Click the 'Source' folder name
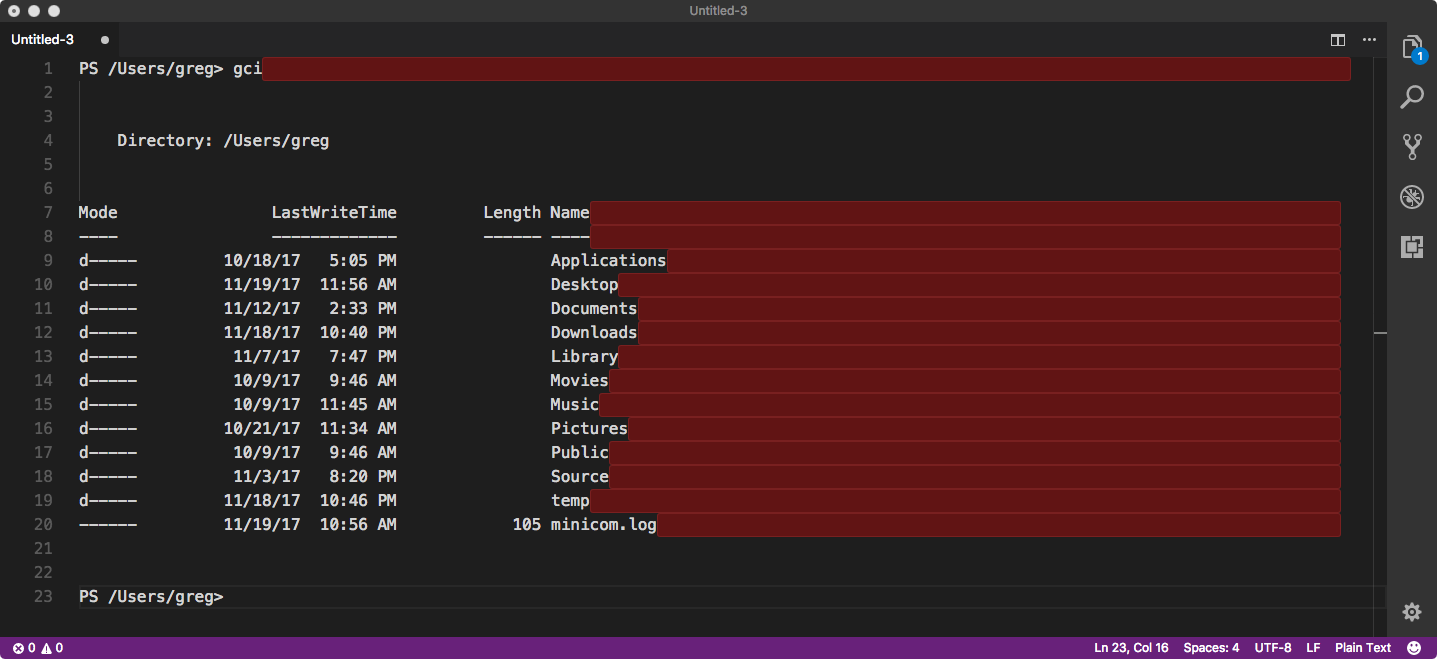This screenshot has width=1437, height=659. click(579, 477)
